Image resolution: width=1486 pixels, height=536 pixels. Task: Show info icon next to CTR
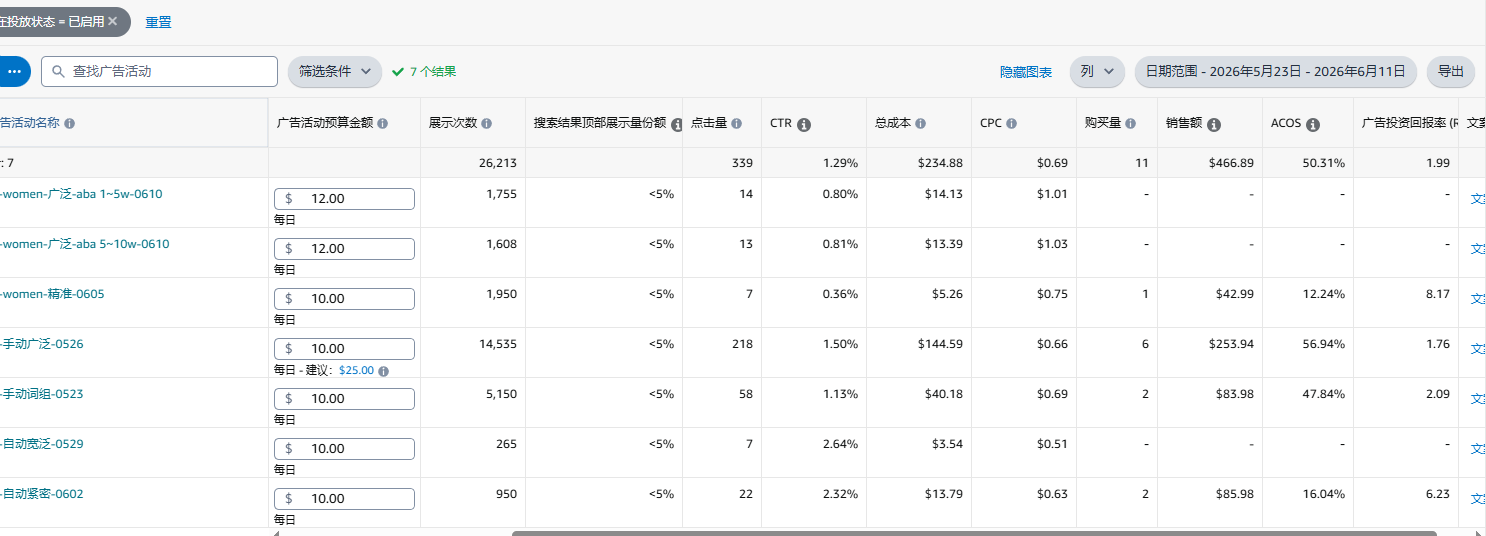804,124
